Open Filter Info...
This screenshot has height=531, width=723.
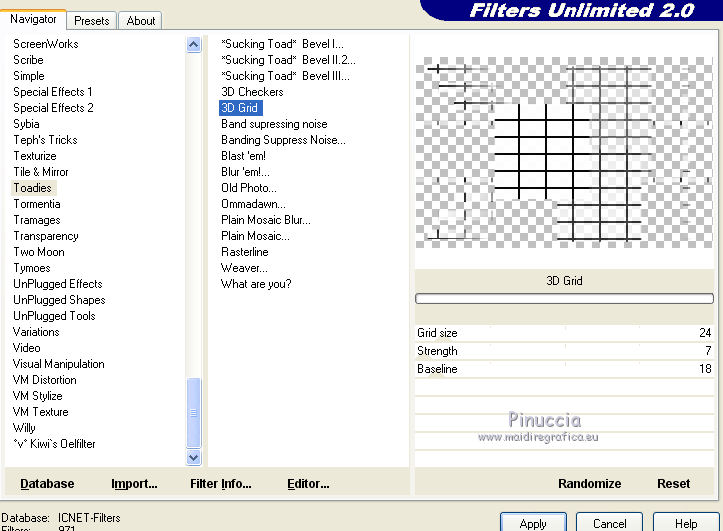tap(221, 484)
